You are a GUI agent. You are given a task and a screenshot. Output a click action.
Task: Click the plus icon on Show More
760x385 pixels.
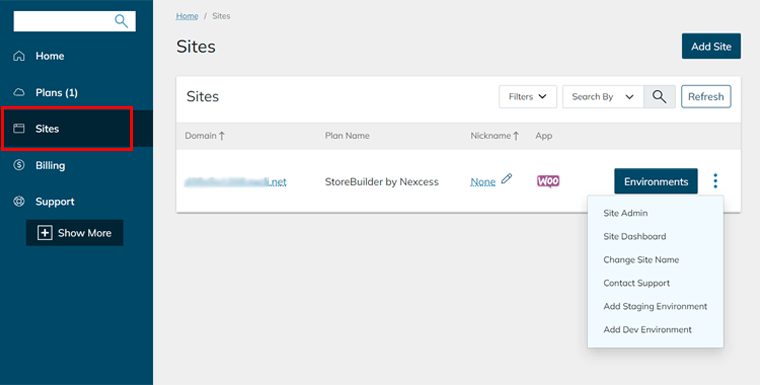45,233
